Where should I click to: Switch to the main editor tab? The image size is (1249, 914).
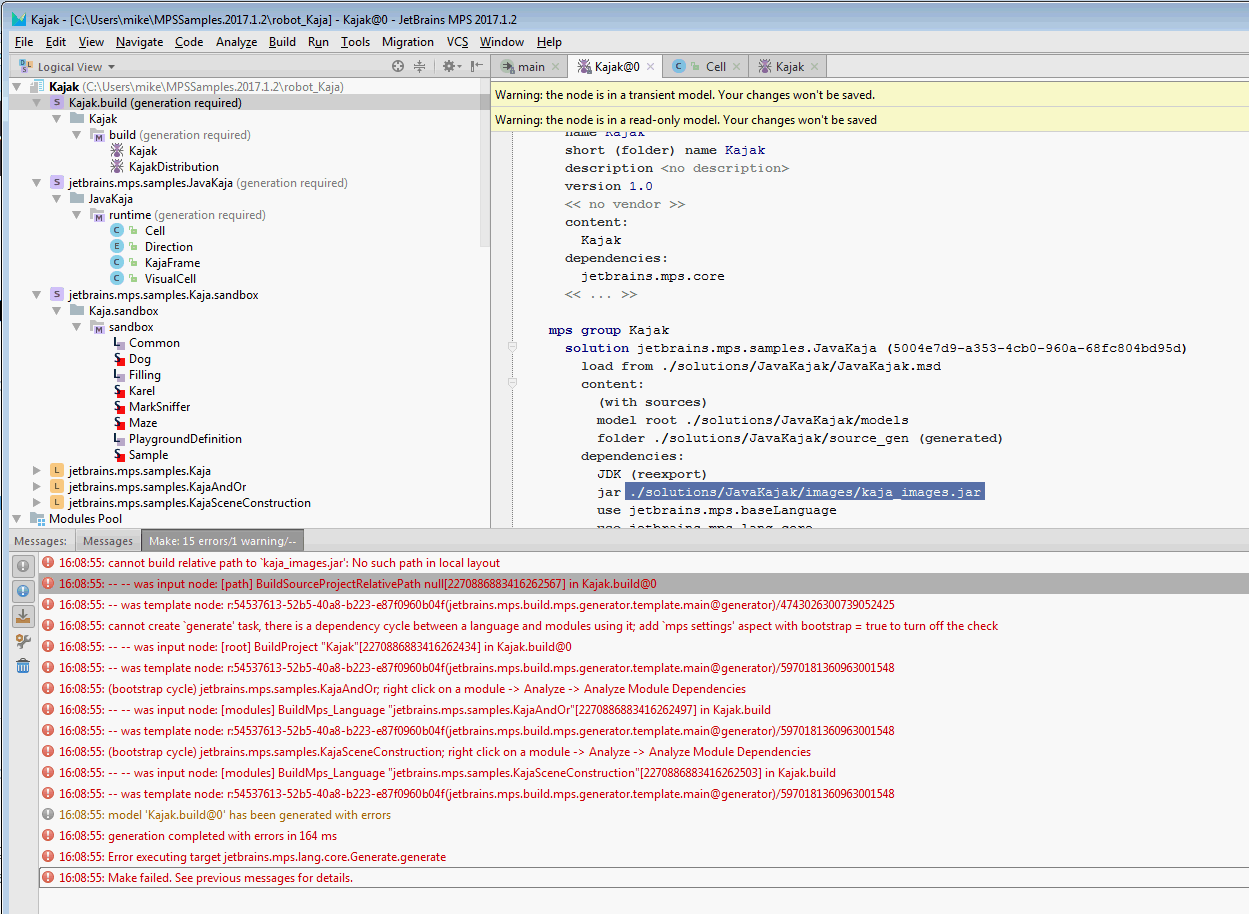[x=530, y=67]
